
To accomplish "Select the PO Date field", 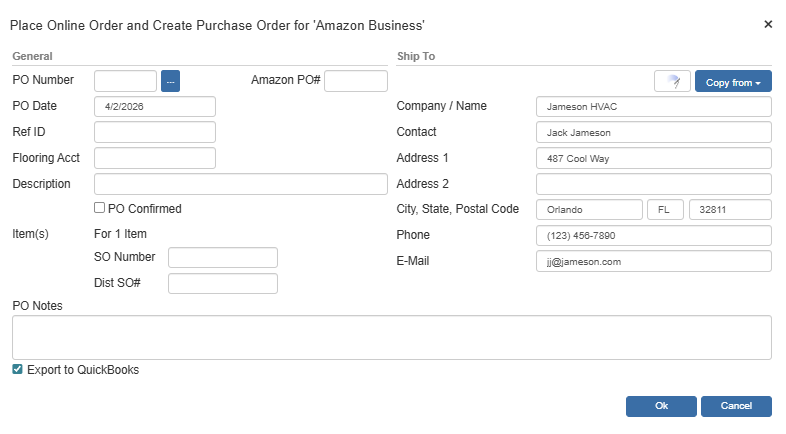I will coord(155,106).
